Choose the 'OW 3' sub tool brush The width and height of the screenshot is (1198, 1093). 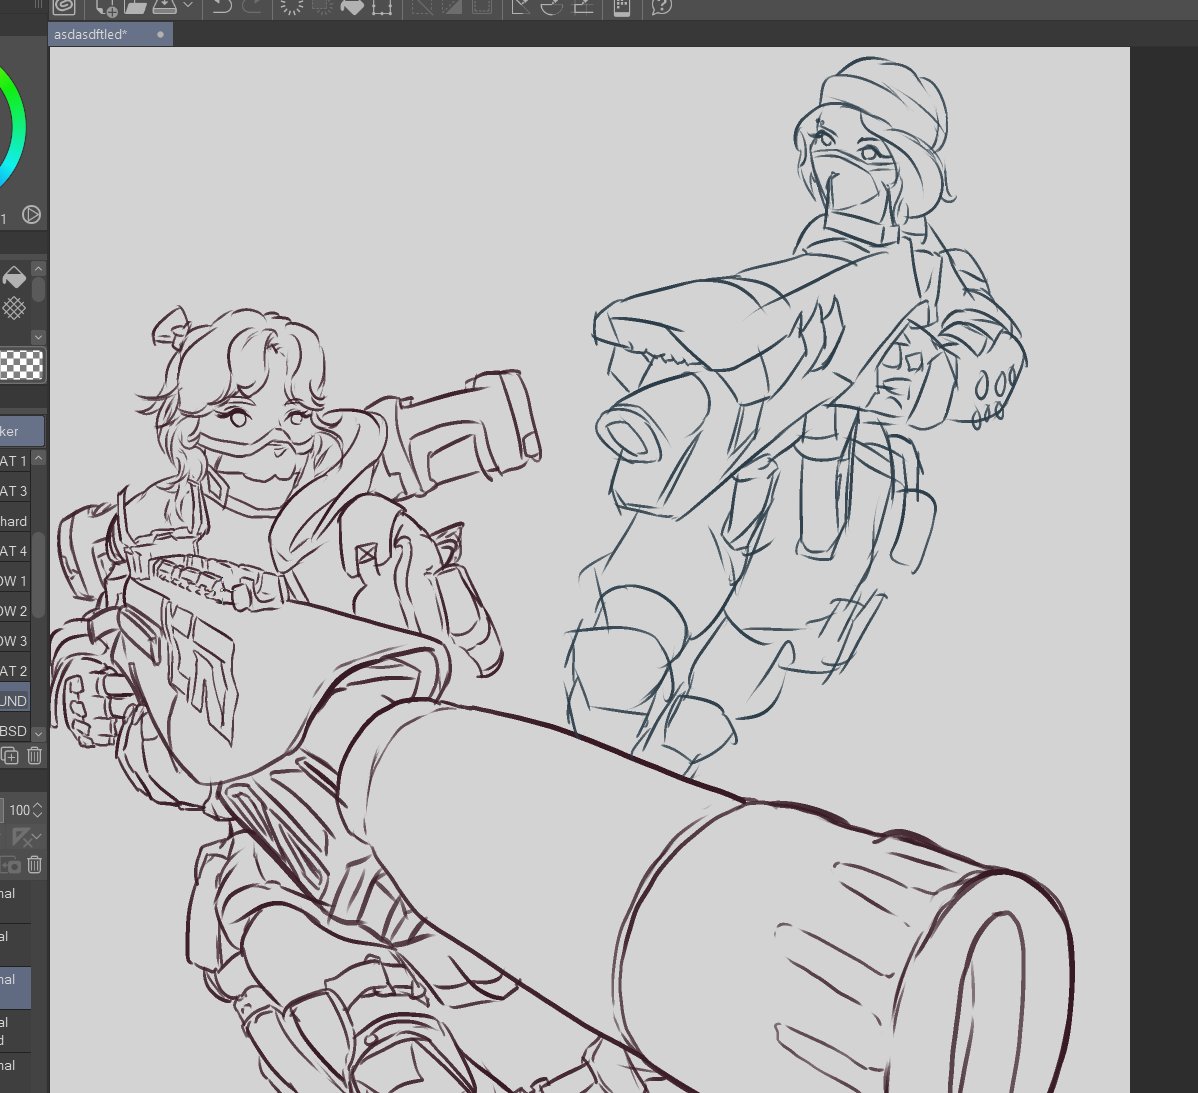pos(15,641)
